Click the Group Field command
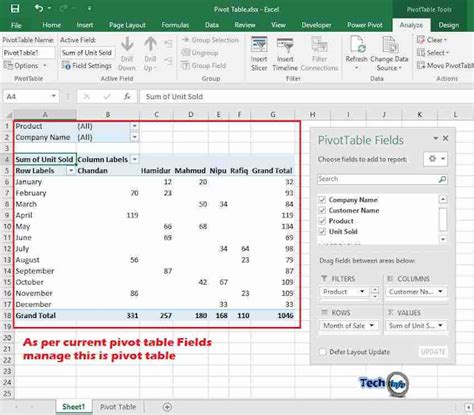Screen dimensions: 474x415 coord(204,66)
